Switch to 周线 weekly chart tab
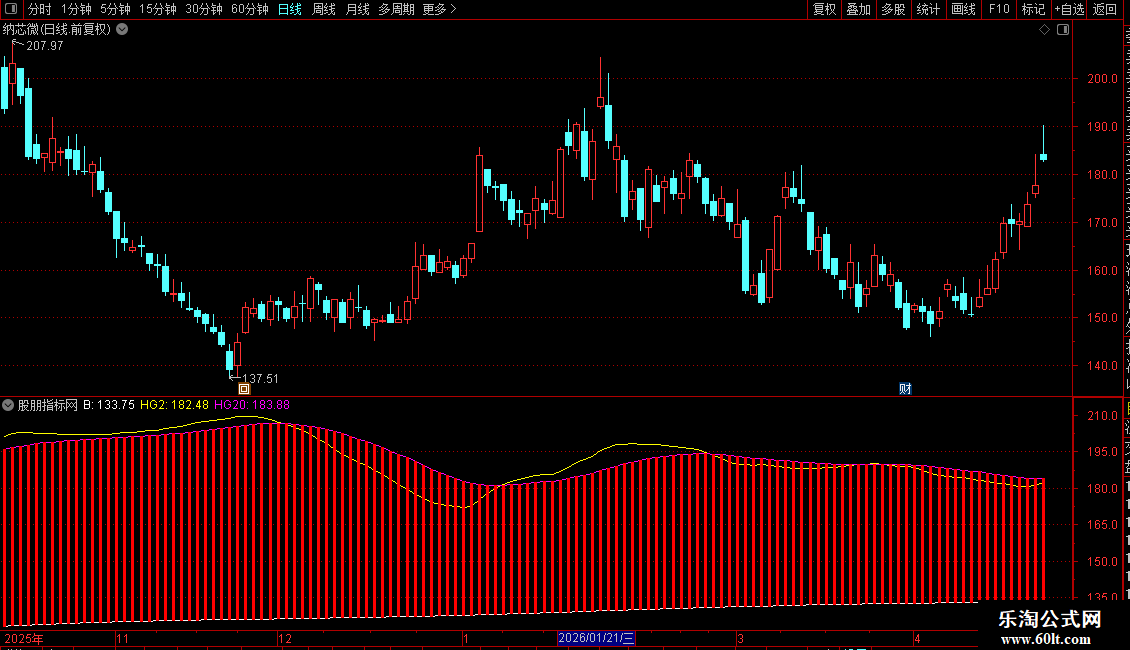This screenshot has width=1130, height=650. point(324,9)
